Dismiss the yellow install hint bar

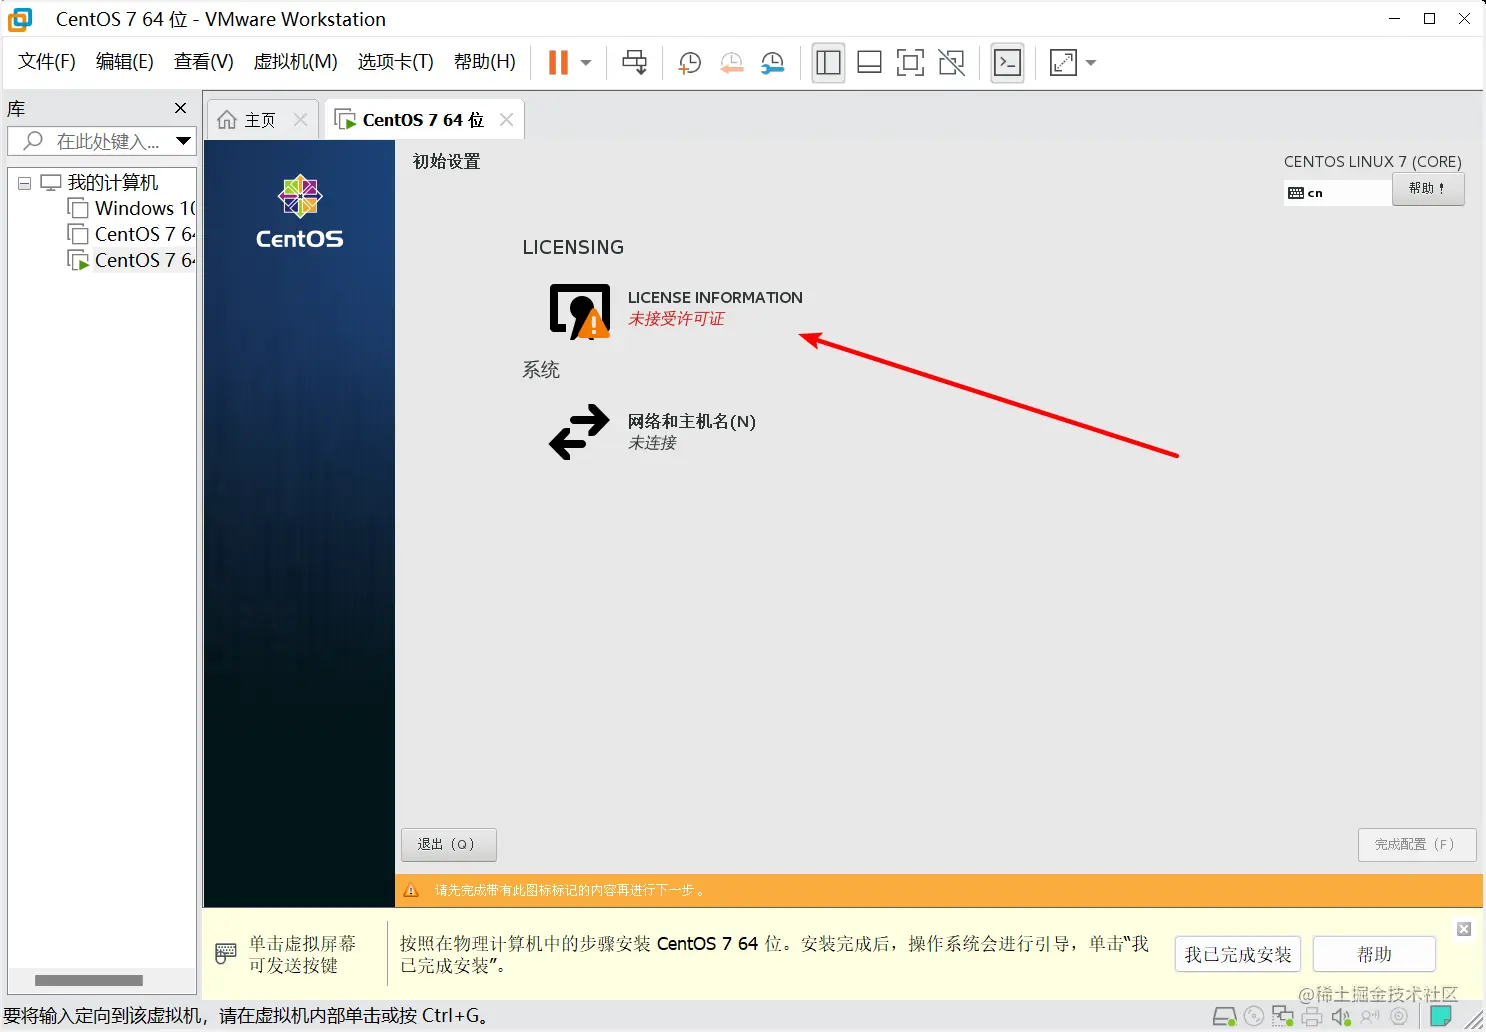click(x=1464, y=929)
